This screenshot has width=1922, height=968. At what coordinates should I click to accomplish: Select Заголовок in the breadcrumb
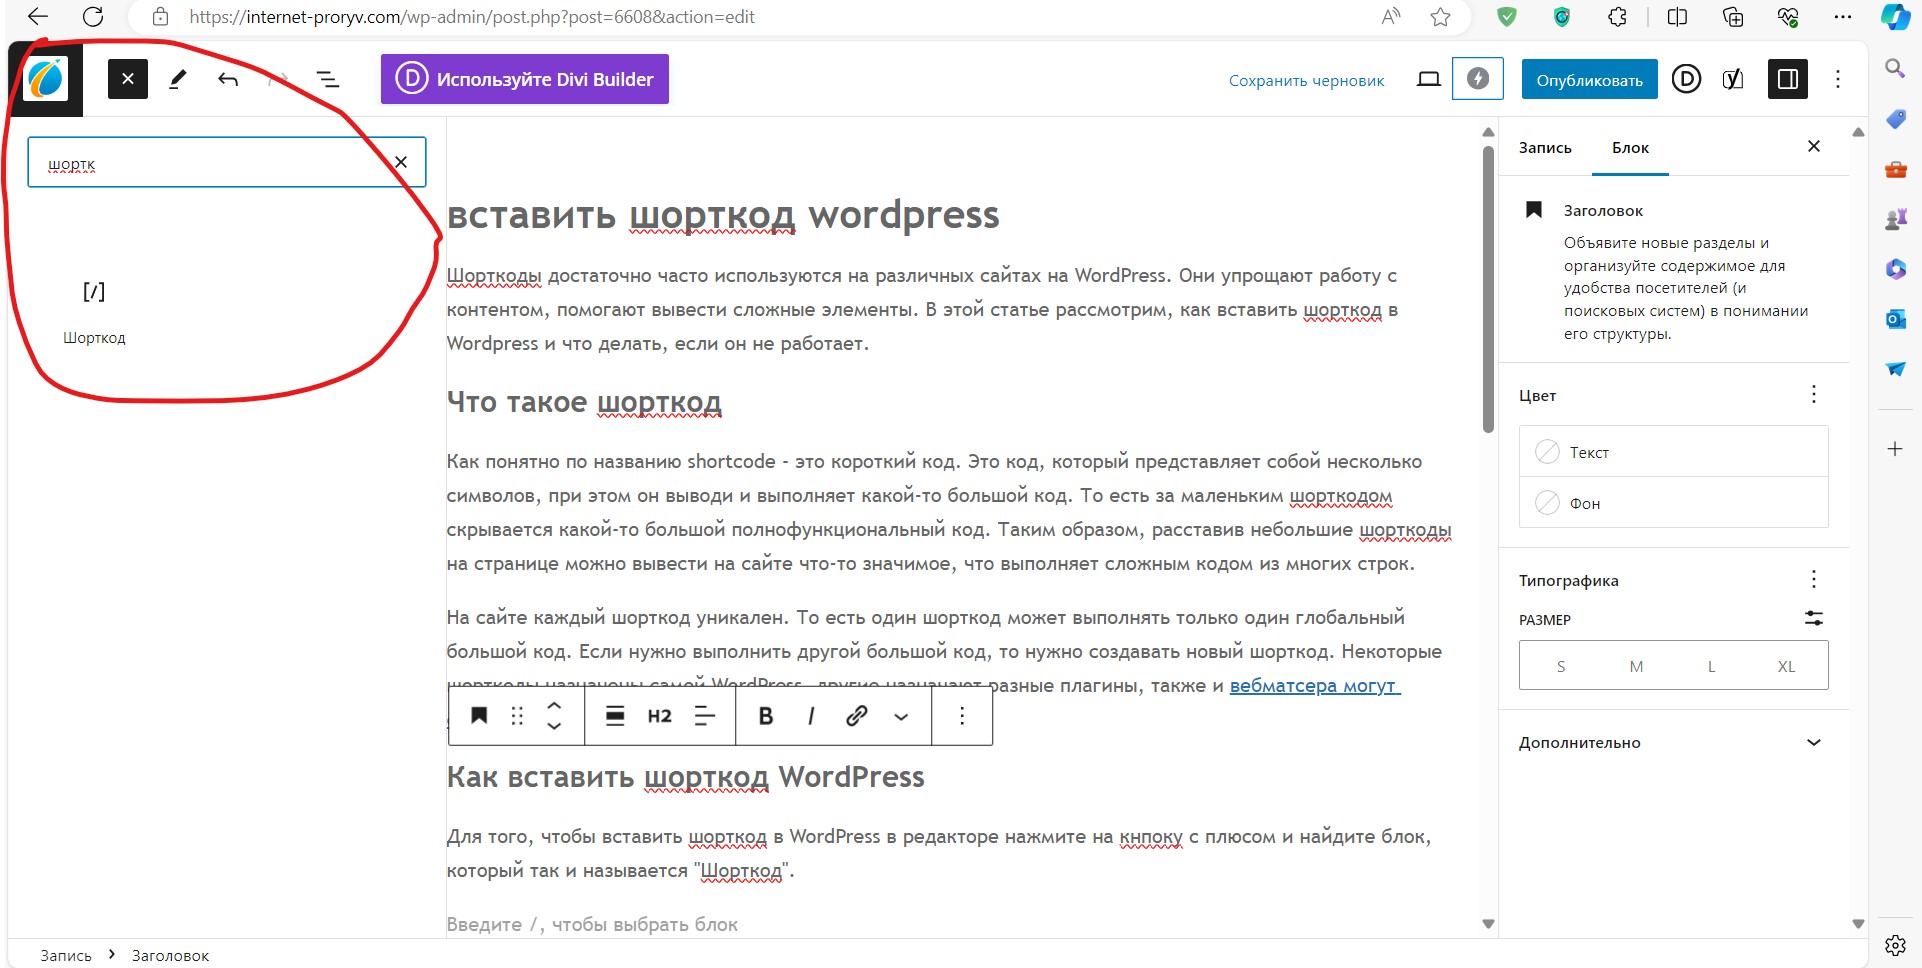[x=171, y=955]
